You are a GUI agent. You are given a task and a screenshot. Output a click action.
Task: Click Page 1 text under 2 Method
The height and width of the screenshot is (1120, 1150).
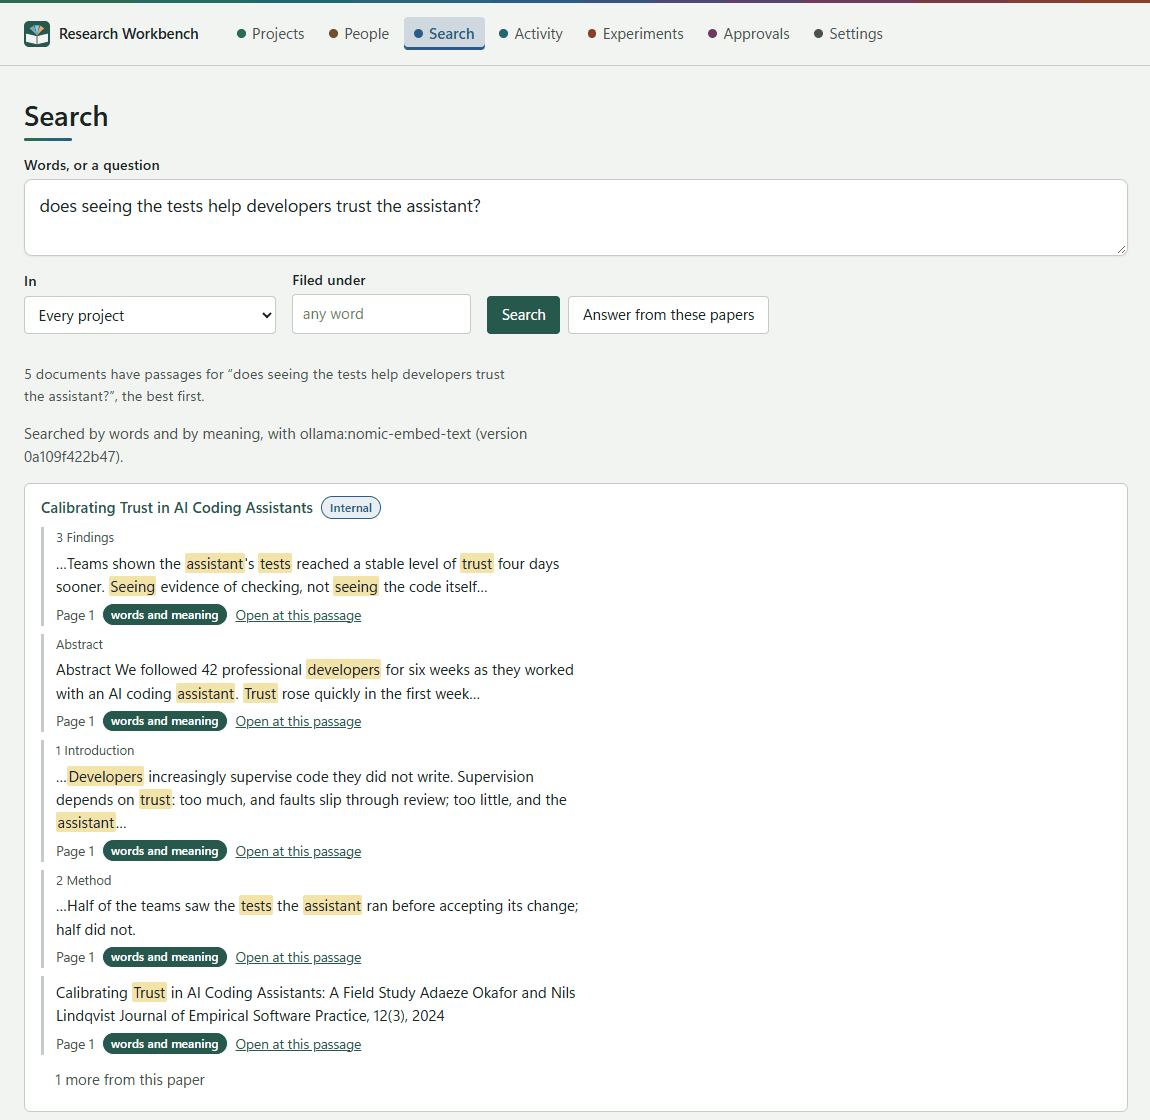point(75,957)
